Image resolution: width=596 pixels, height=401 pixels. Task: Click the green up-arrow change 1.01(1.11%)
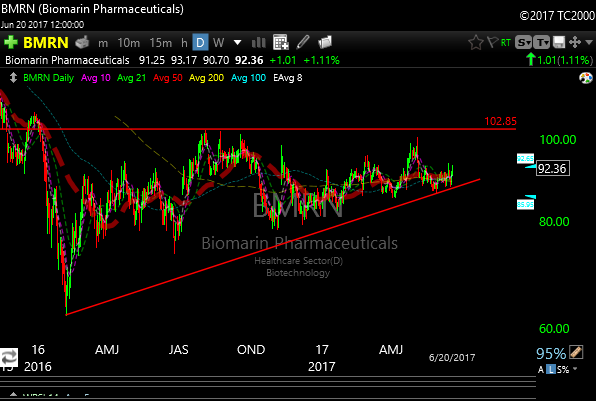point(560,60)
